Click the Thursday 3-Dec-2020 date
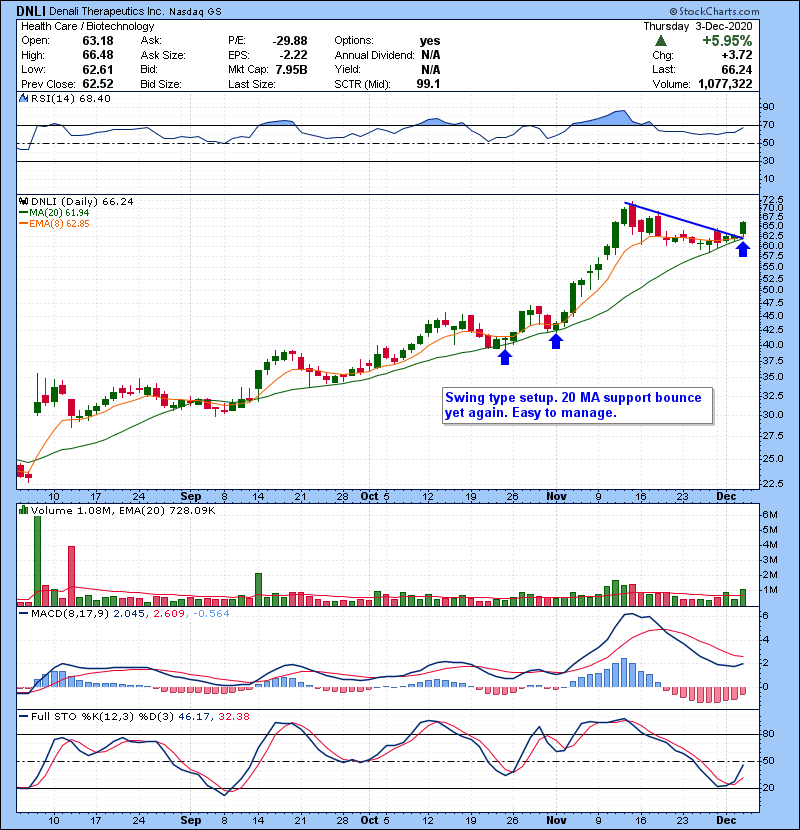This screenshot has width=800, height=830. pos(698,26)
